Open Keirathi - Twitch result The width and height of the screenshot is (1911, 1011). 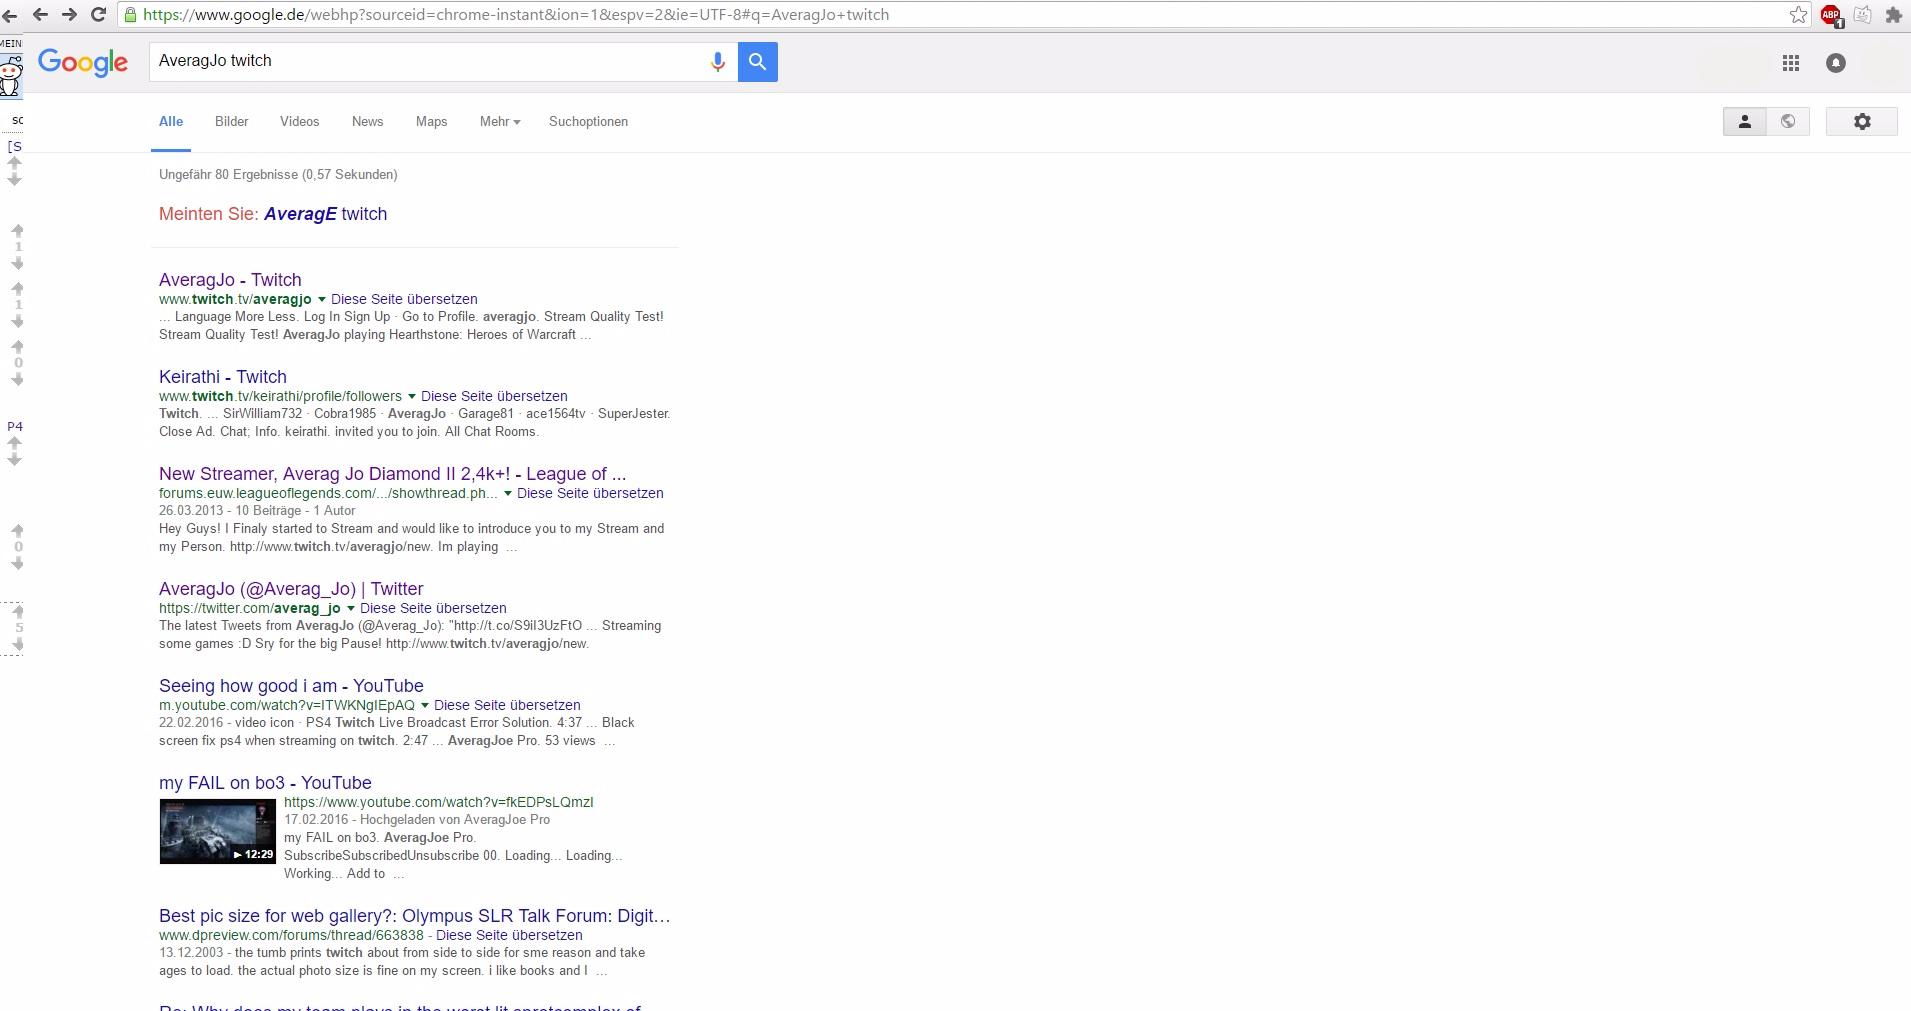tap(223, 377)
